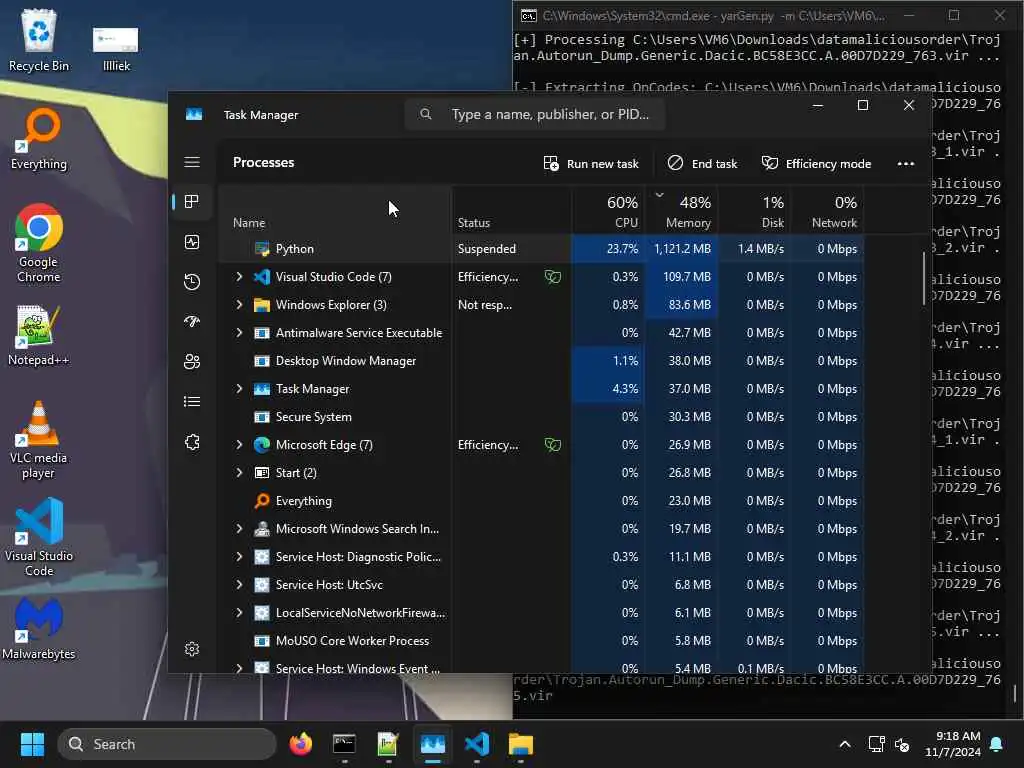
Task: Click the Visual Studio Code process icon
Action: (x=262, y=277)
